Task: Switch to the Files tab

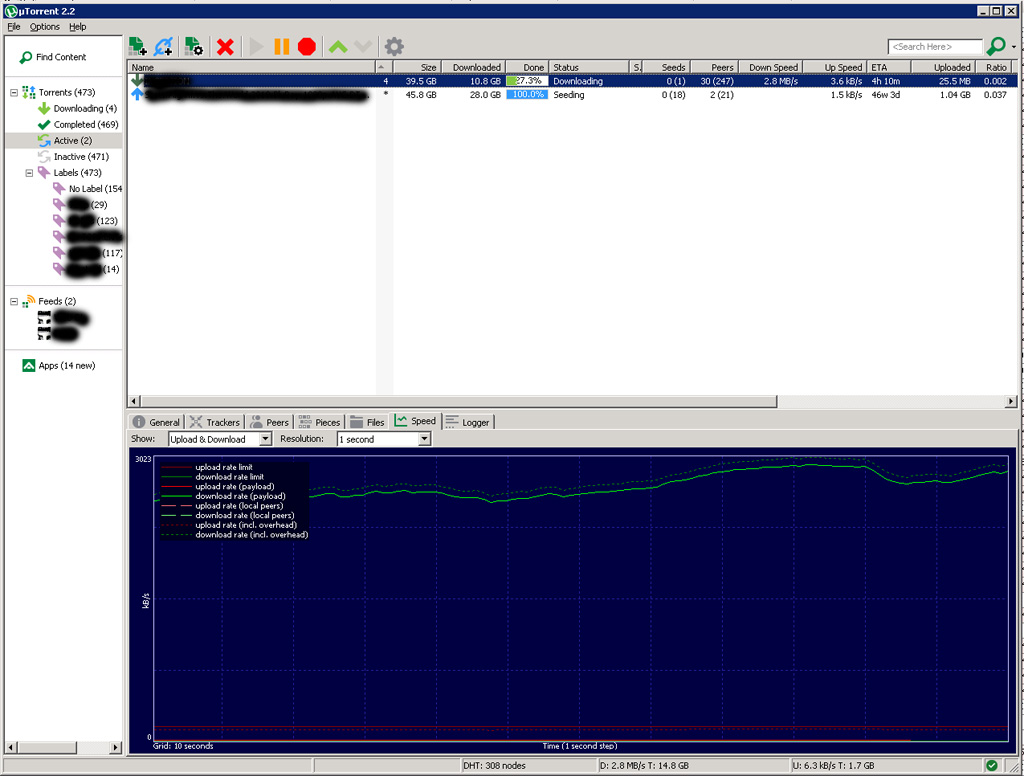Action: point(368,423)
